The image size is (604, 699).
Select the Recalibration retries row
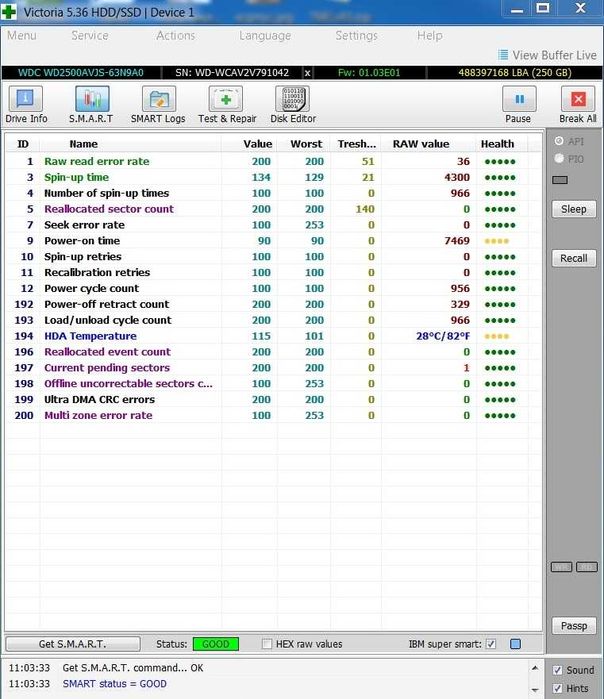[274, 272]
